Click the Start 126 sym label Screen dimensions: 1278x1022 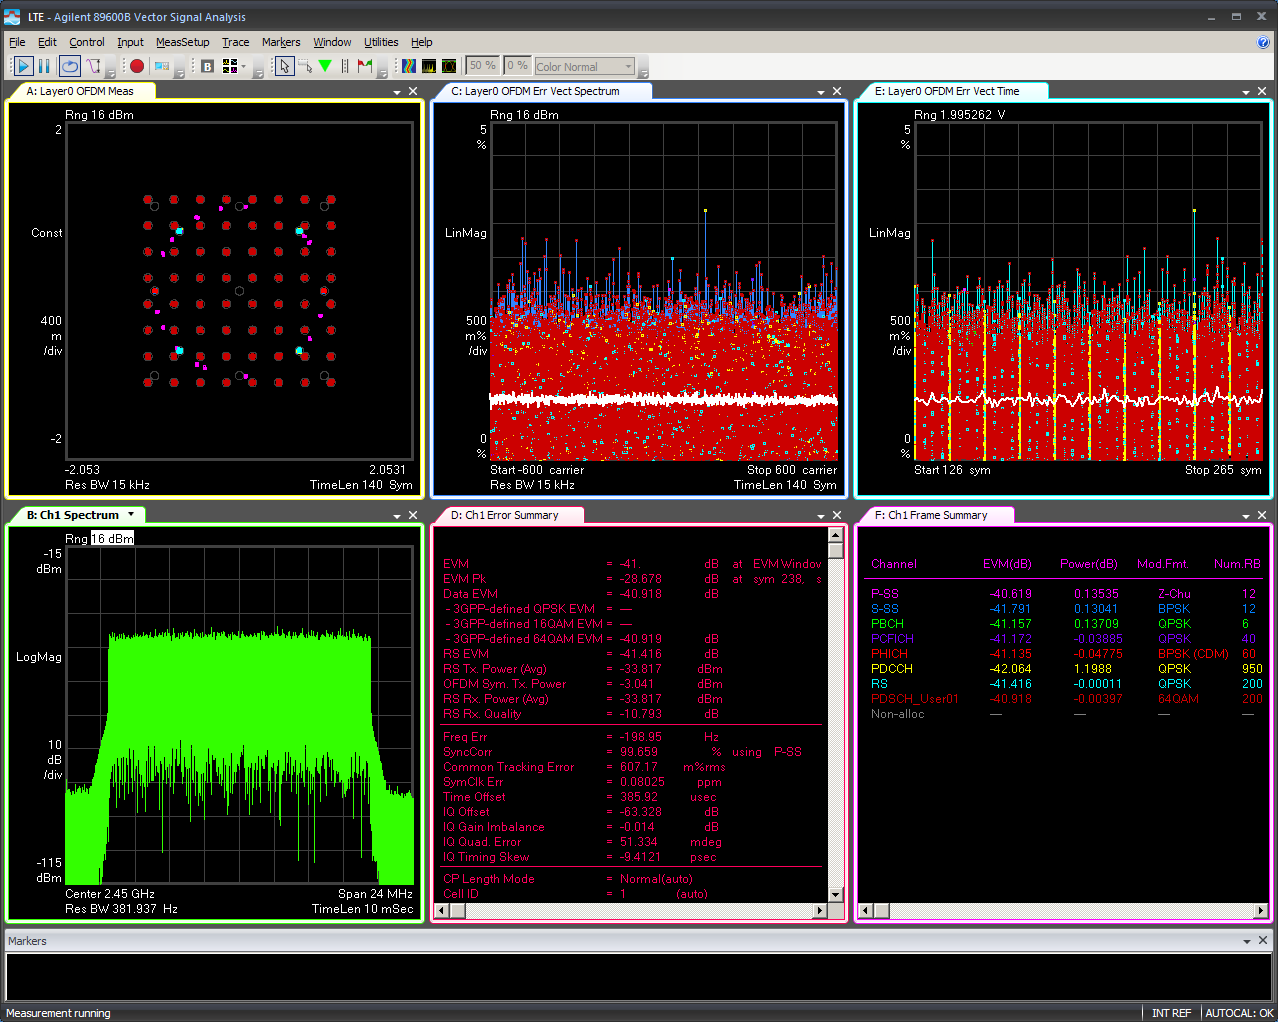point(952,470)
